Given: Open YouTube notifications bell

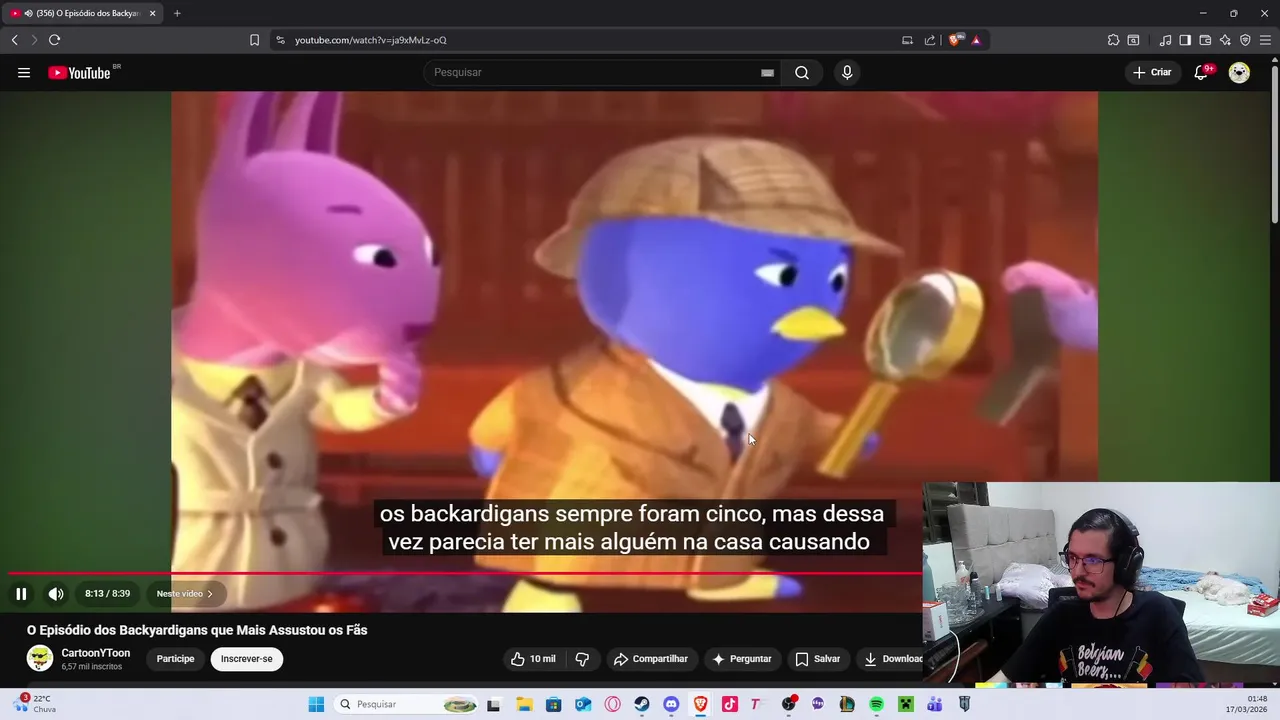Looking at the screenshot, I should pos(1202,72).
